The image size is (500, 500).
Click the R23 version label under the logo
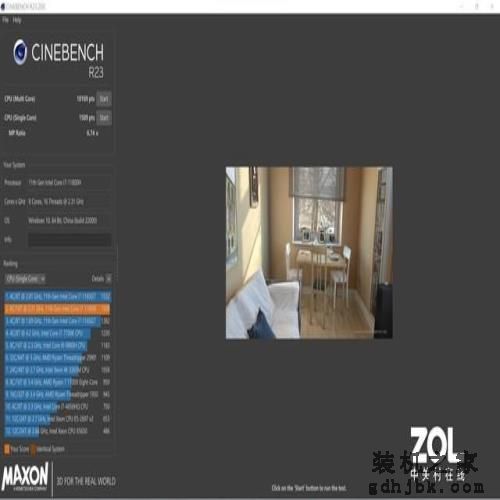(96, 72)
